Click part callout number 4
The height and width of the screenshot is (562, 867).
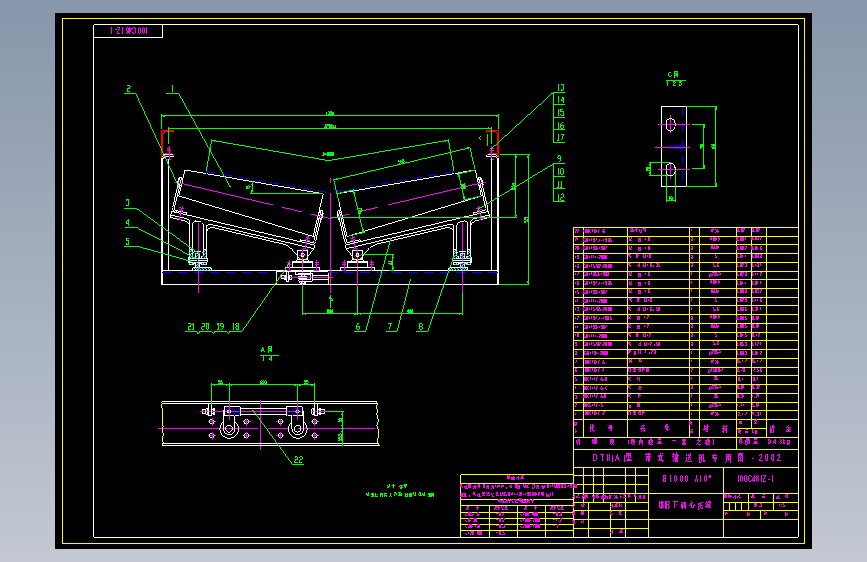(128, 222)
